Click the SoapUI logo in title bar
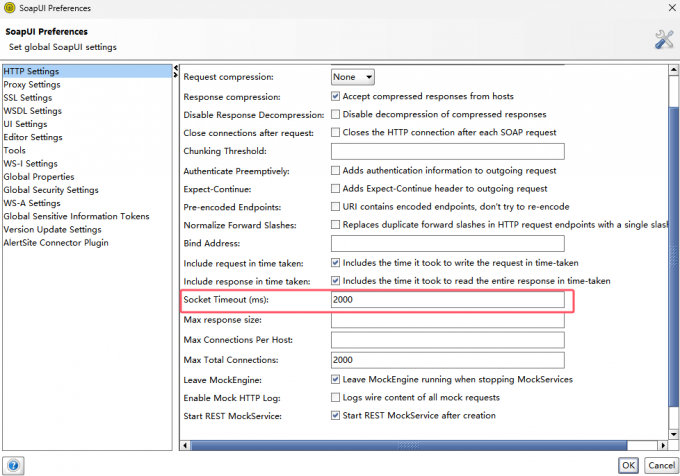The width and height of the screenshot is (680, 476). (9, 8)
